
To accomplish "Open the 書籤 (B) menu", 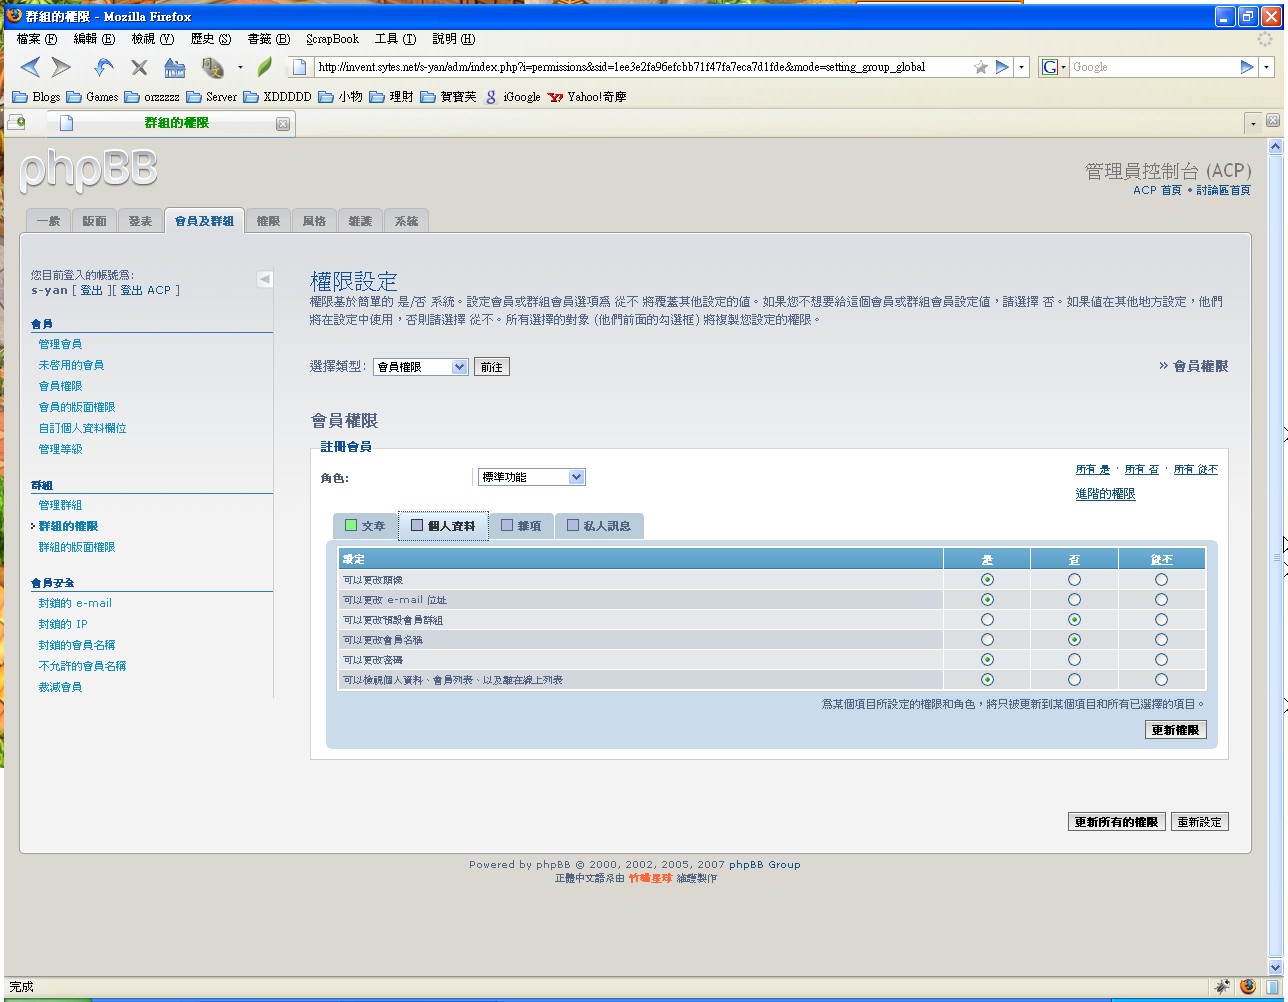I will click(x=269, y=39).
